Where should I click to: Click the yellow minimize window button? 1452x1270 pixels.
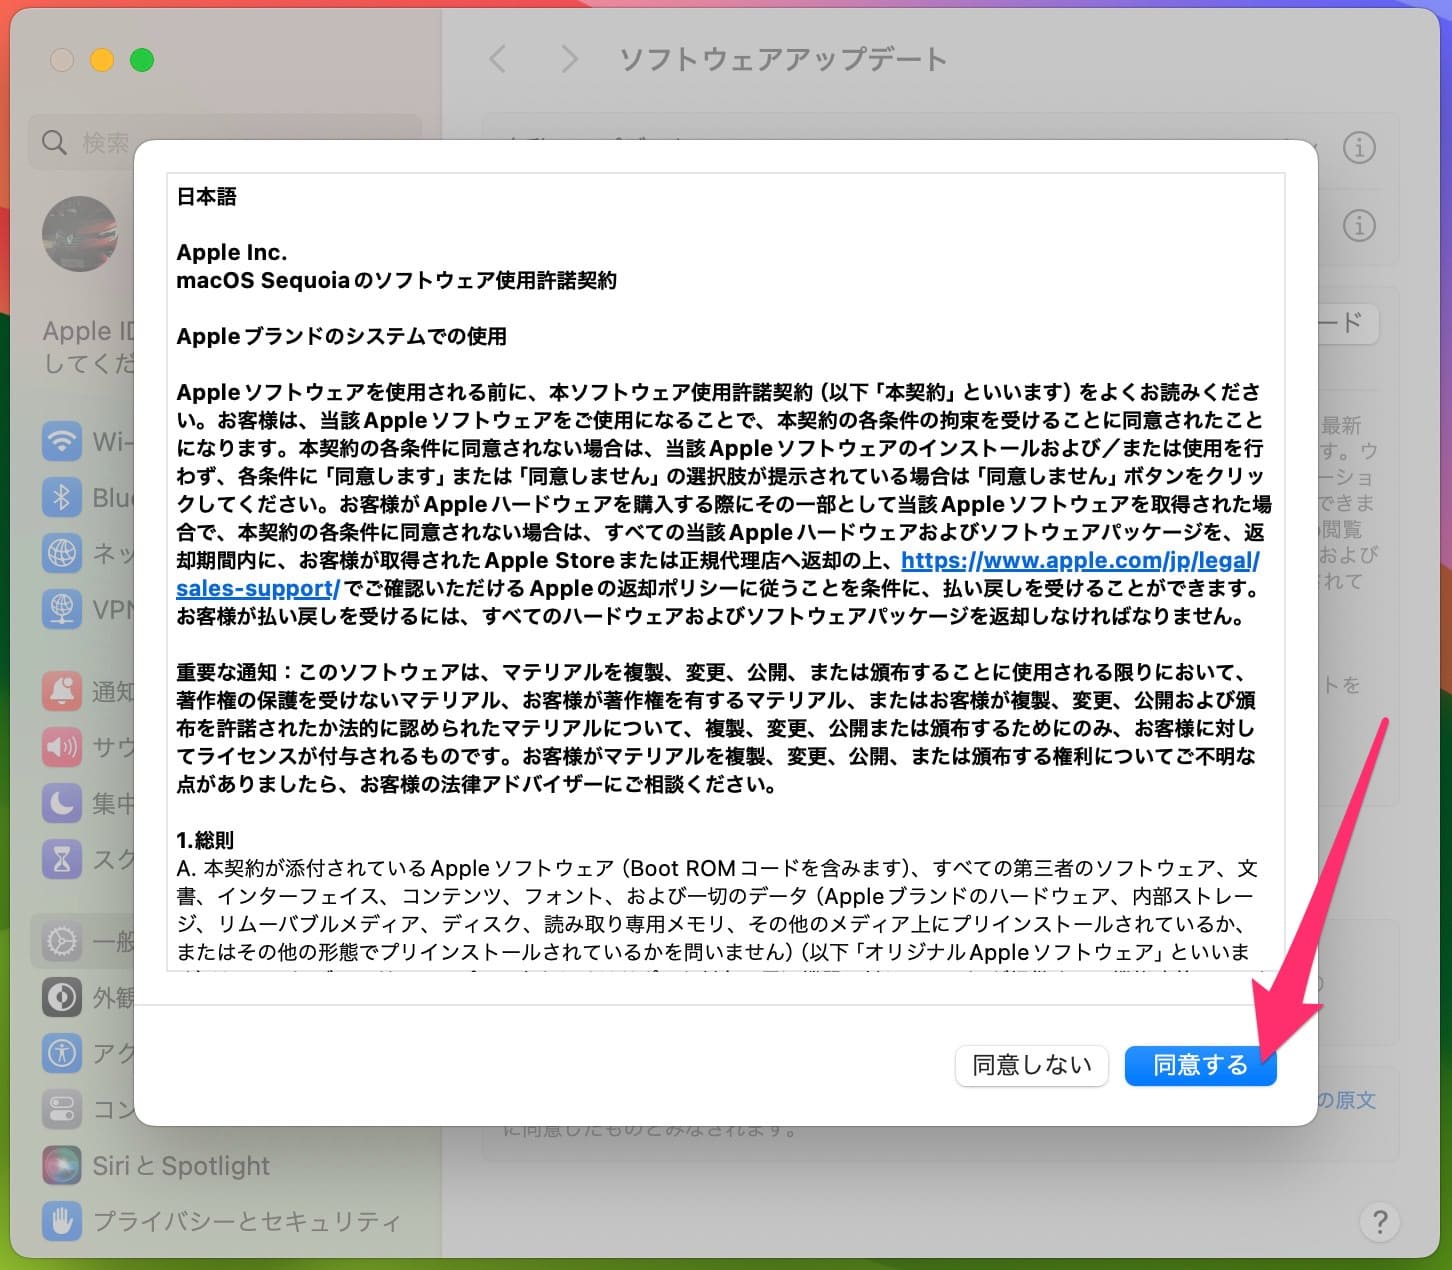102,60
